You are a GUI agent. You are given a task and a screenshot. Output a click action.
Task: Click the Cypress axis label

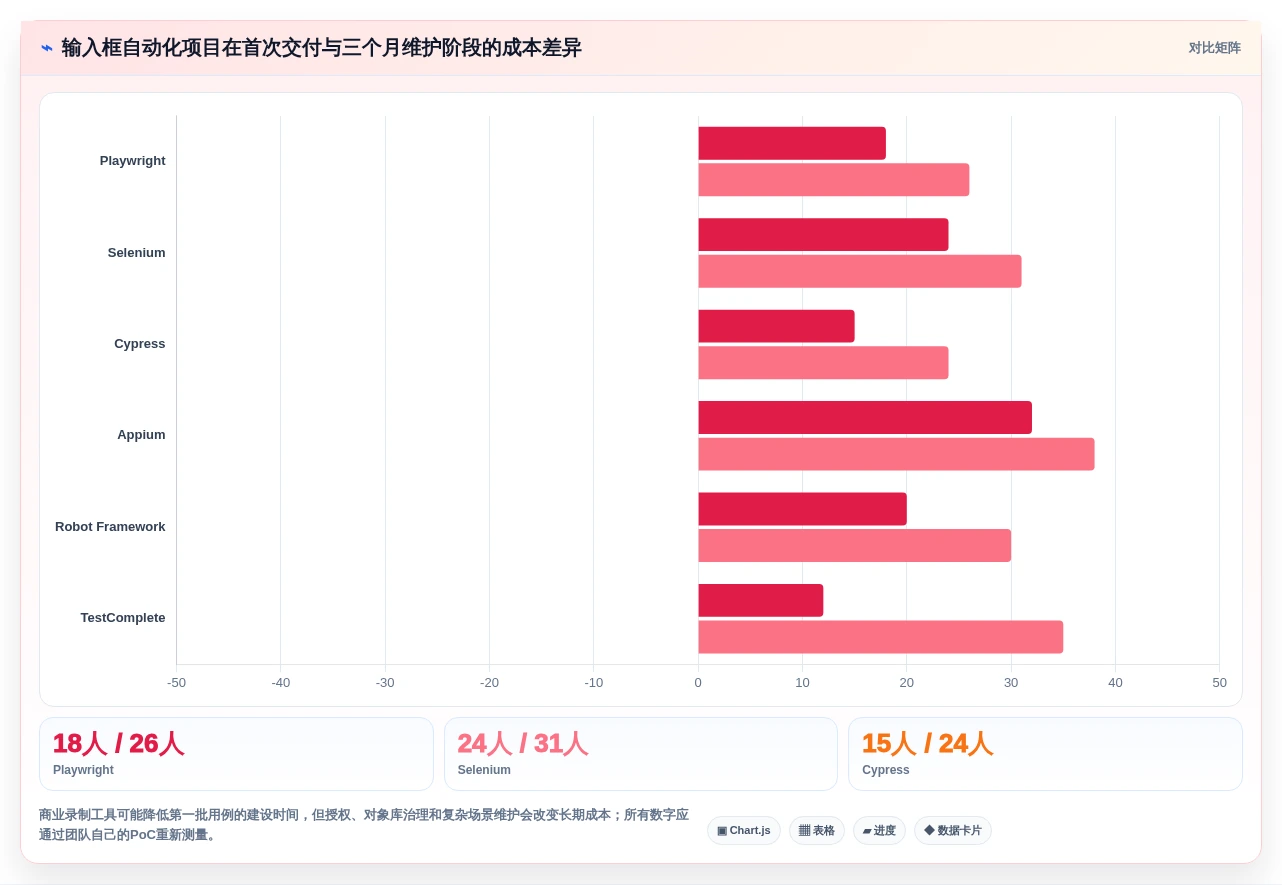140,344
